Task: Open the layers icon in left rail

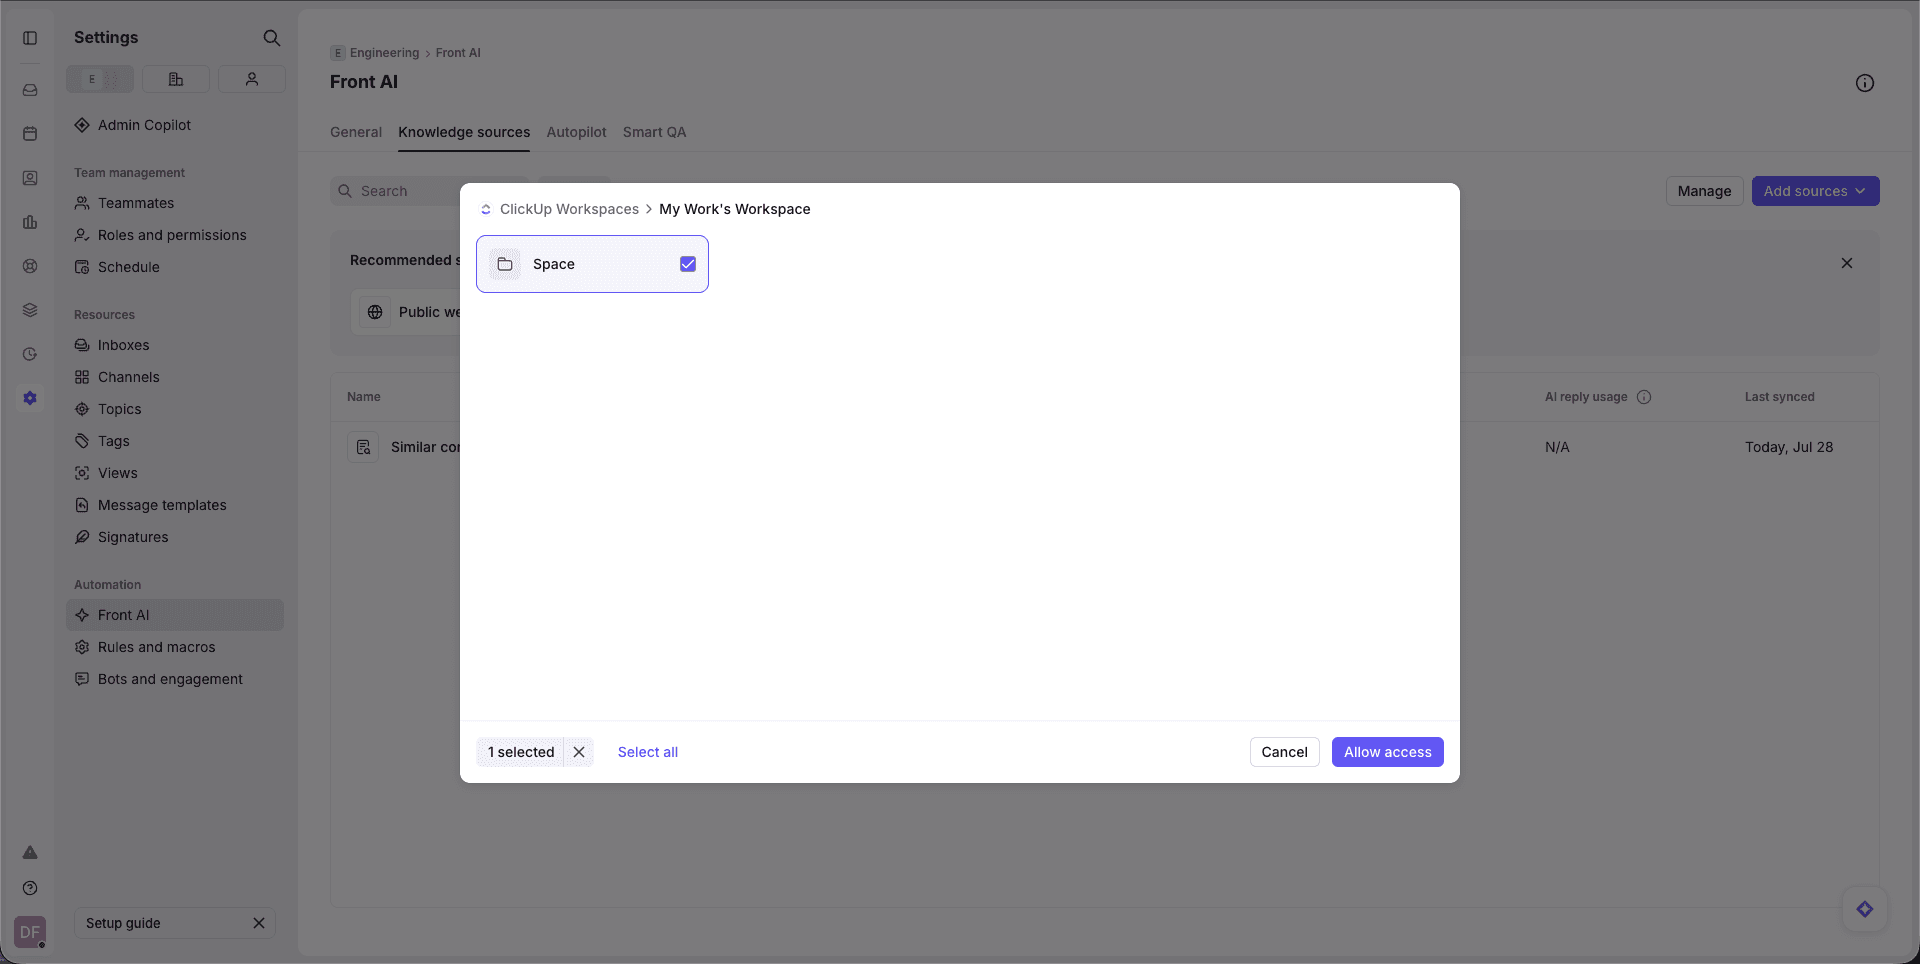Action: (30, 310)
